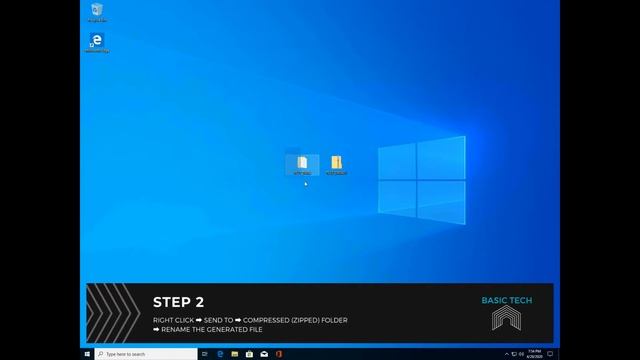This screenshot has width=640, height=360.
Task: Click the taskbar search box
Action: 146,354
